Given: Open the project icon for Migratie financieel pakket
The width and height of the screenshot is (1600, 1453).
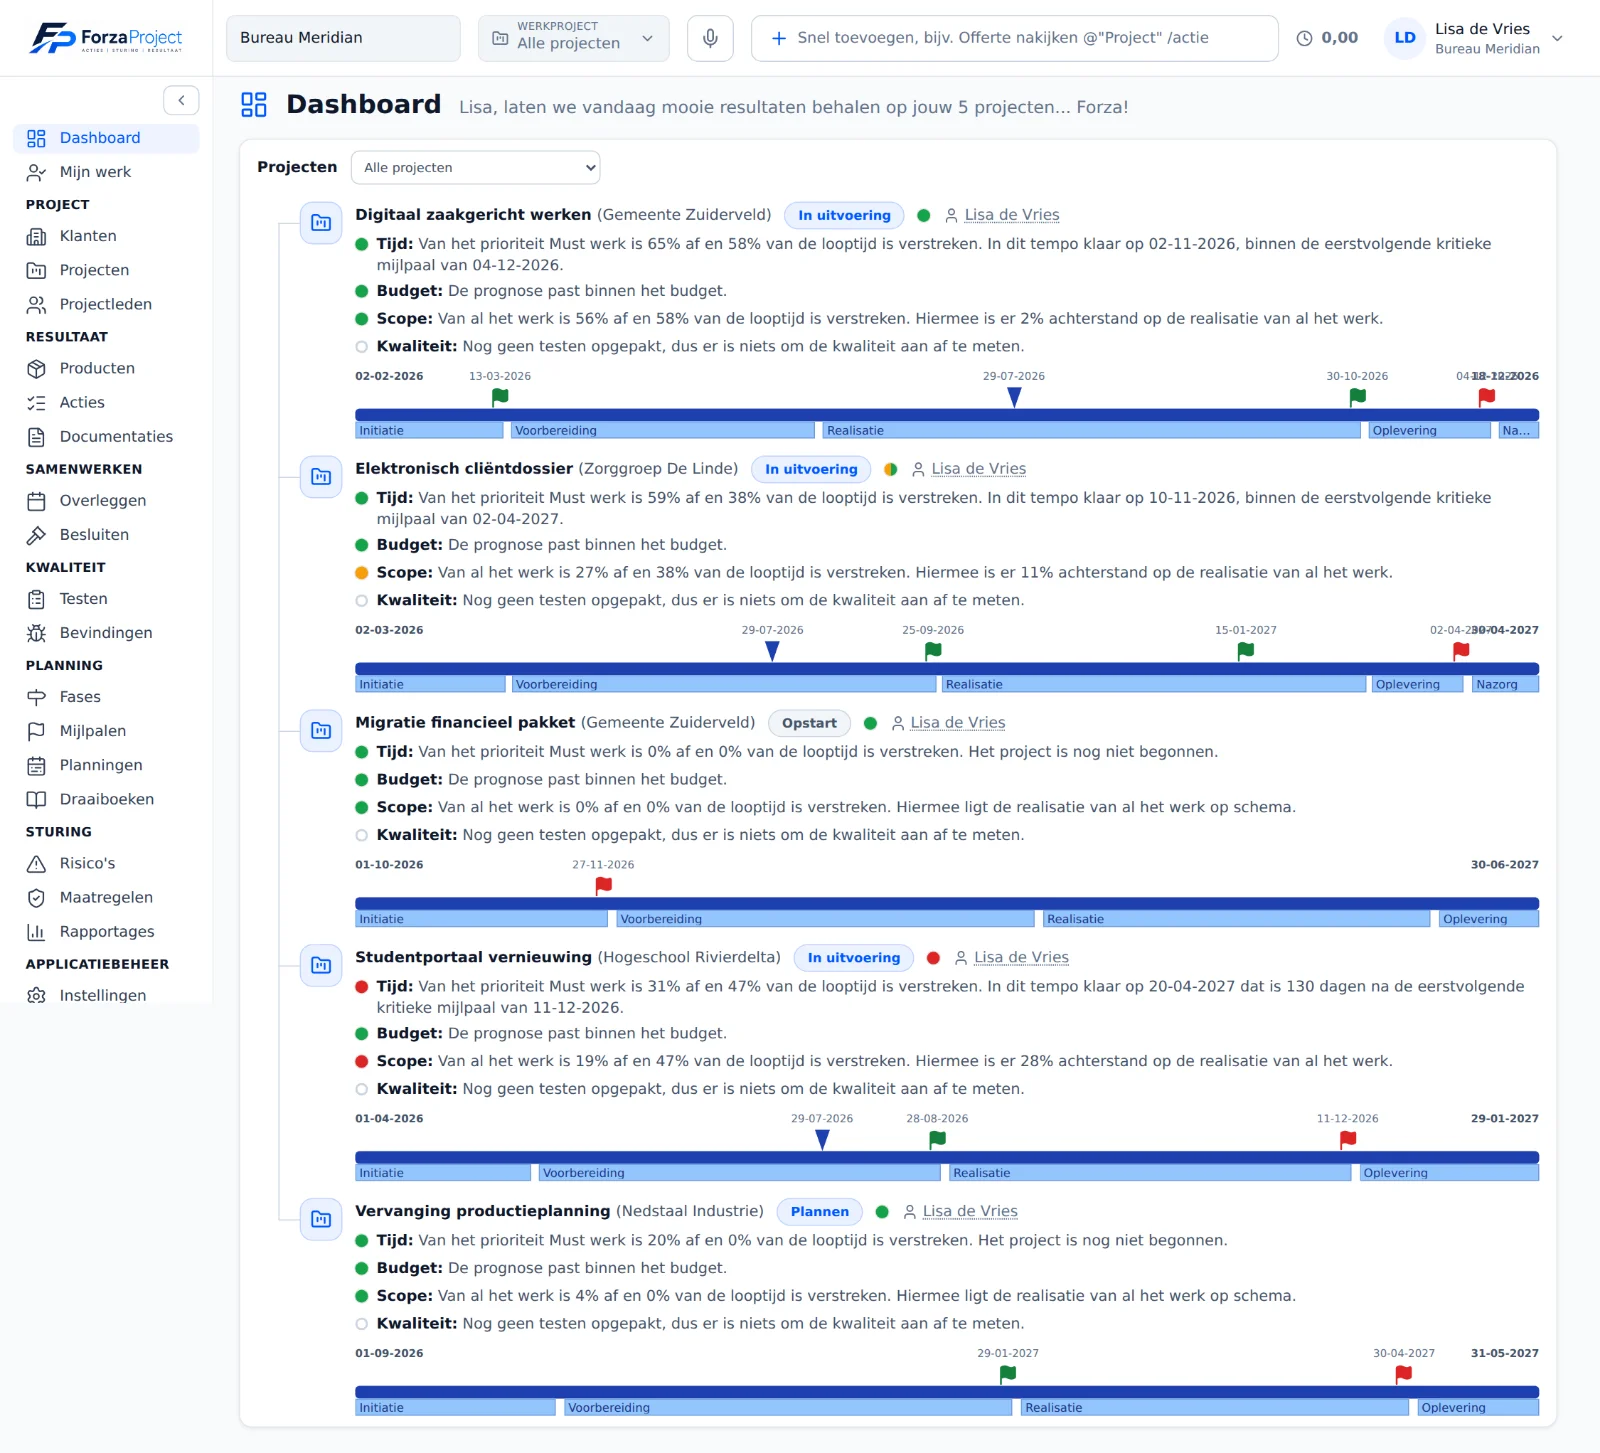Looking at the screenshot, I should pos(321,730).
